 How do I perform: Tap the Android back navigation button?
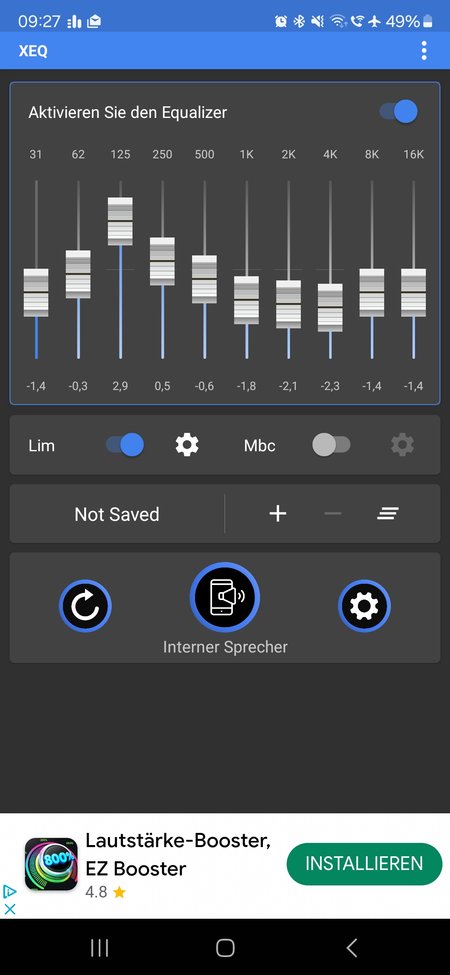coord(352,948)
